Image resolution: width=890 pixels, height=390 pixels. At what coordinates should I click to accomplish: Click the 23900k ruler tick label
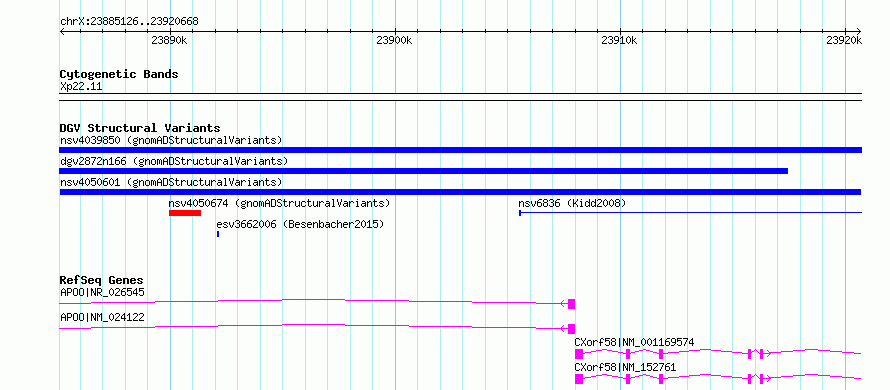[394, 40]
